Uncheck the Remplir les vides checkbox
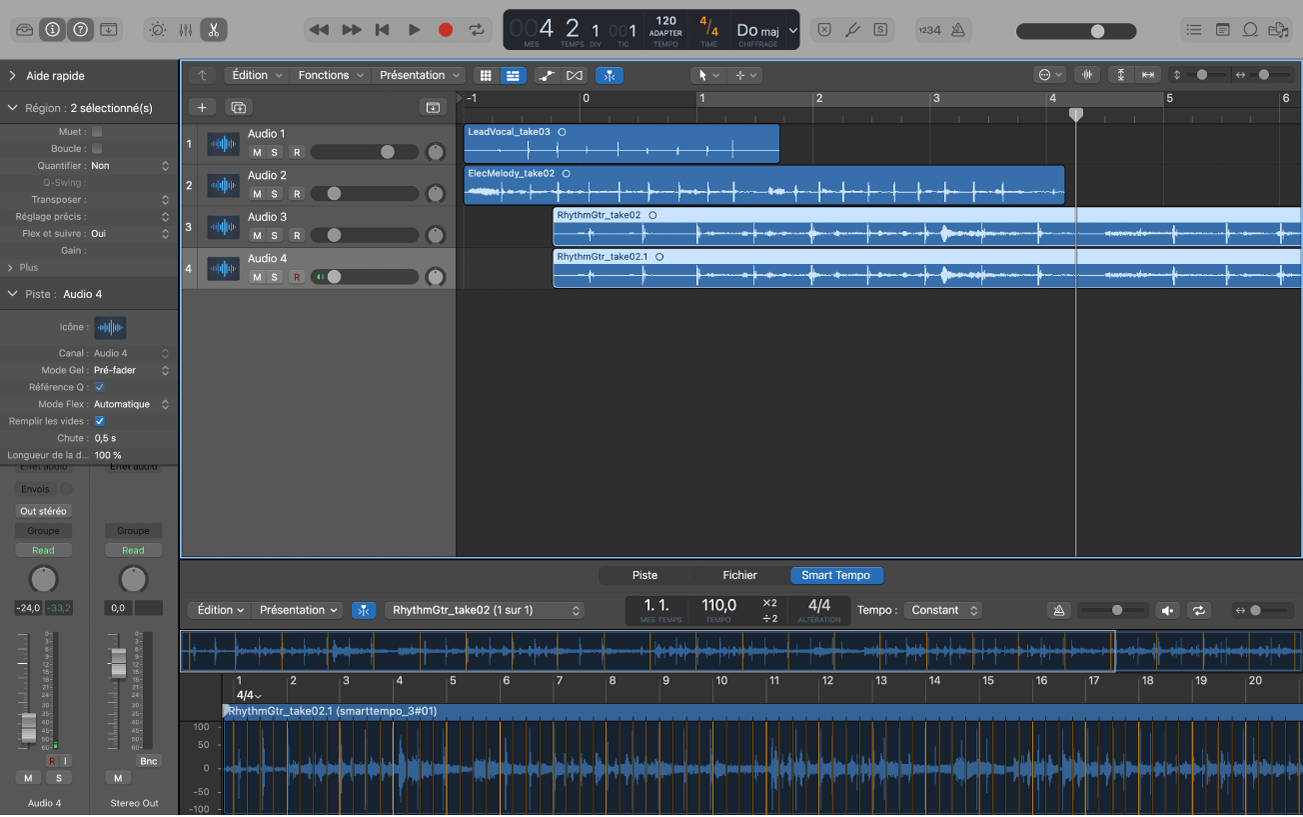 [99, 421]
